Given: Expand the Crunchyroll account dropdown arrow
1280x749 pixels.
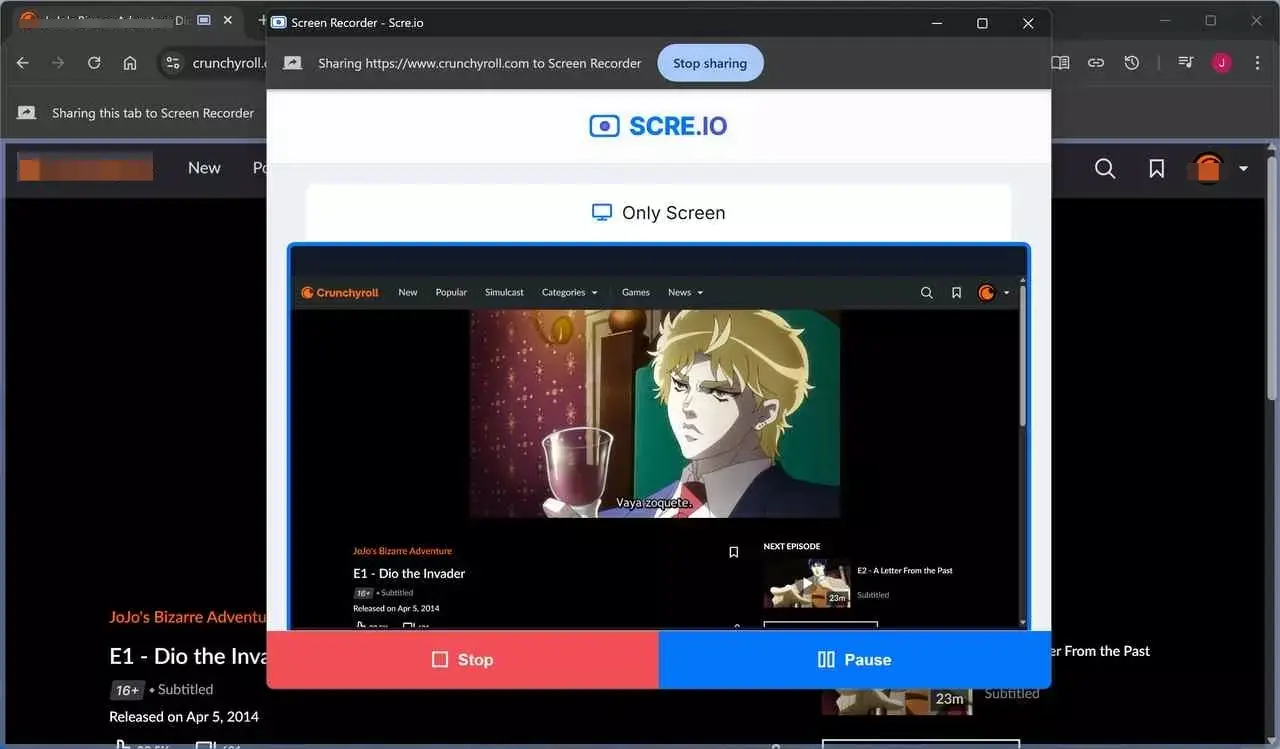Looking at the screenshot, I should click(x=1244, y=169).
